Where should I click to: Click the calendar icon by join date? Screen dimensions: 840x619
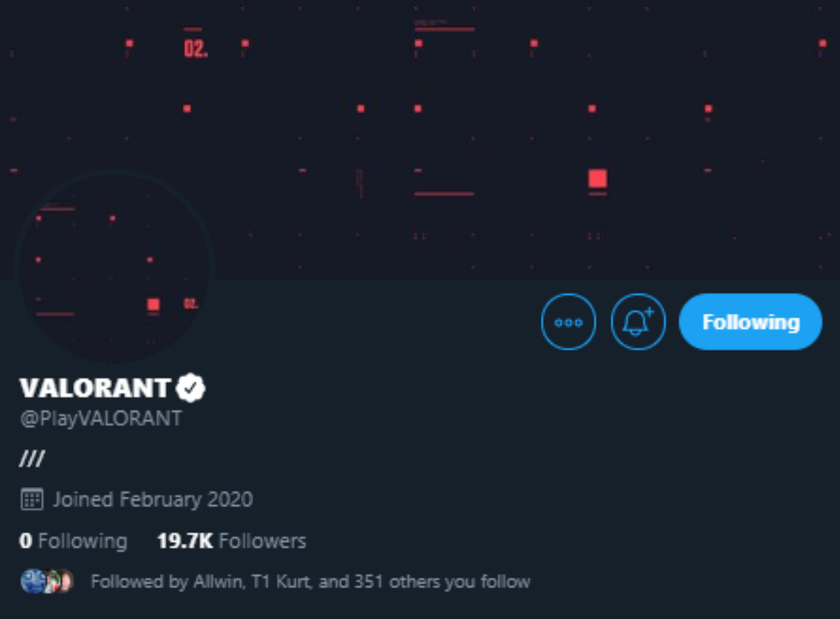[x=32, y=499]
